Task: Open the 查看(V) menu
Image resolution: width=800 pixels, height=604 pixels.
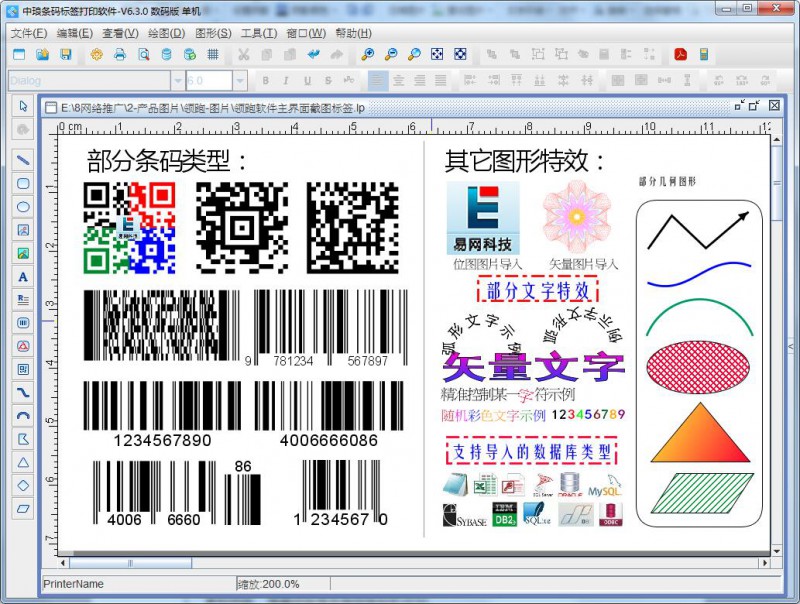Action: pos(120,33)
